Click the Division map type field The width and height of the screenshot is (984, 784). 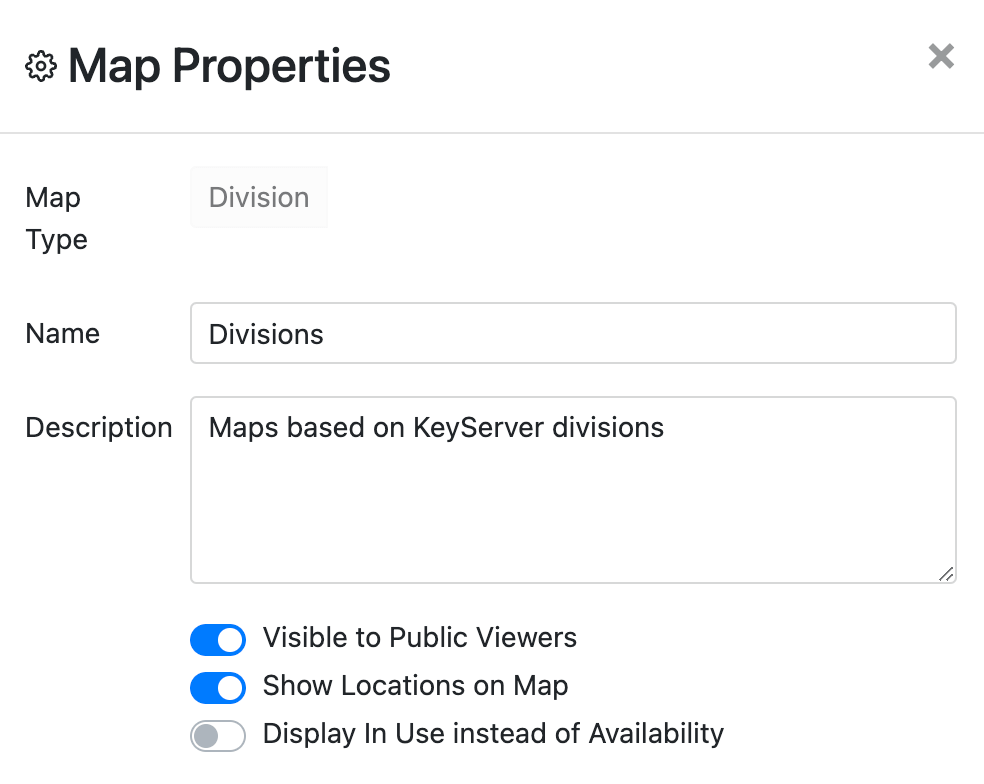259,197
